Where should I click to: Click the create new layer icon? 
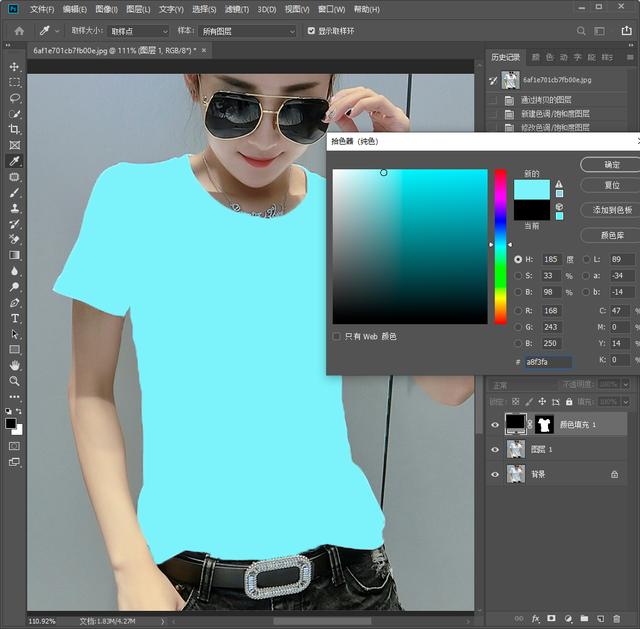(600, 619)
